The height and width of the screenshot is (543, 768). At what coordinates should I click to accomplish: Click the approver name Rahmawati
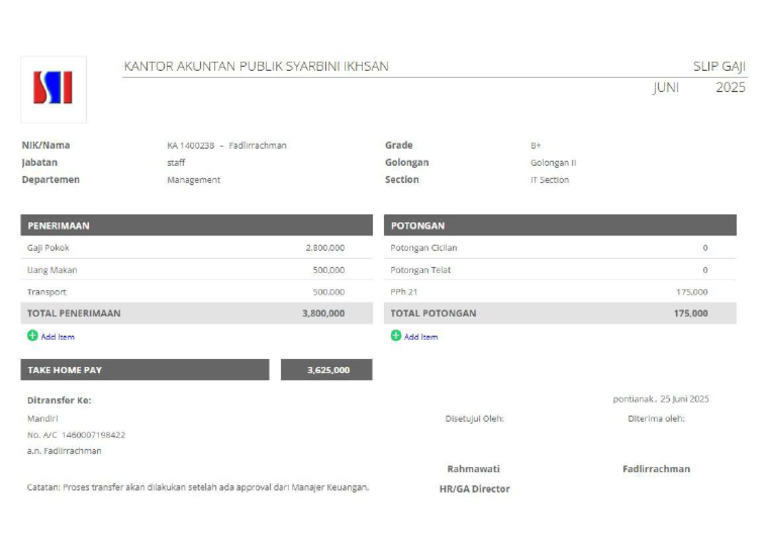pos(473,469)
